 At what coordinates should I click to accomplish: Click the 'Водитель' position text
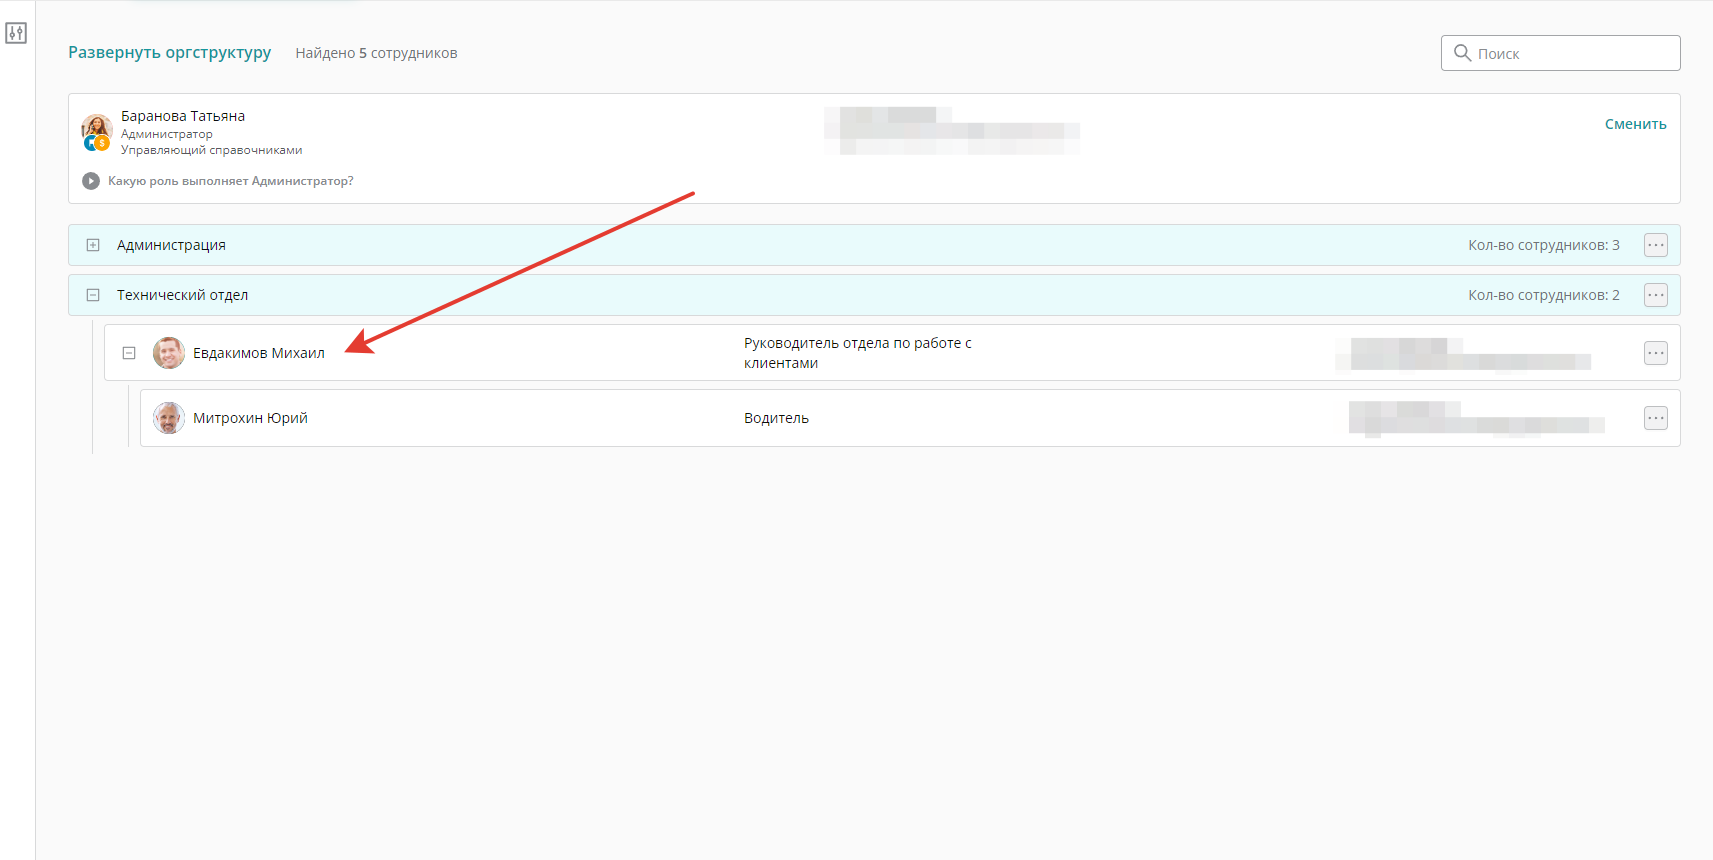pyautogui.click(x=776, y=418)
